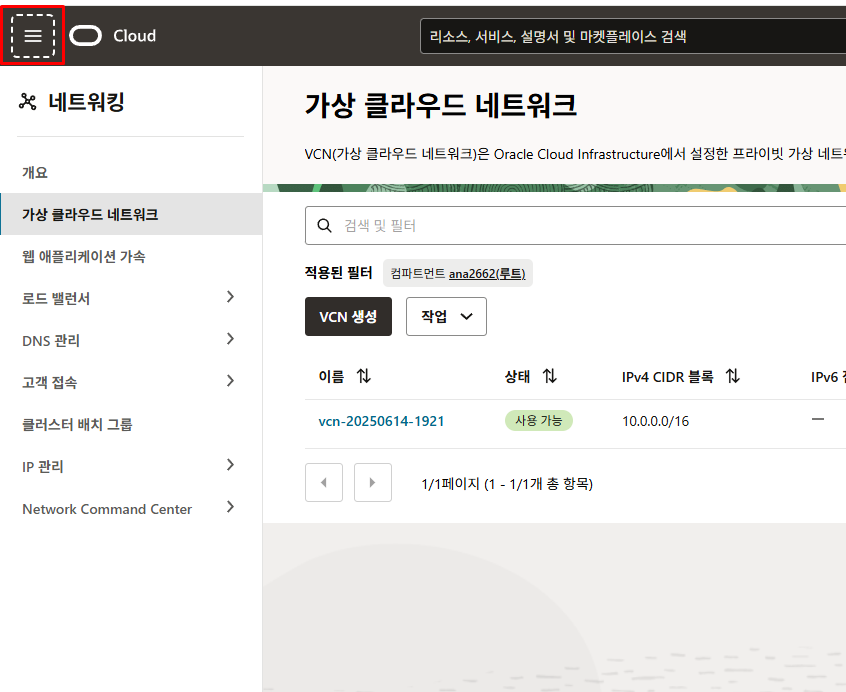Screen dimensions: 846x692
Task: Click the 가상 클라우드 네트워크 page title
Action: (441, 105)
